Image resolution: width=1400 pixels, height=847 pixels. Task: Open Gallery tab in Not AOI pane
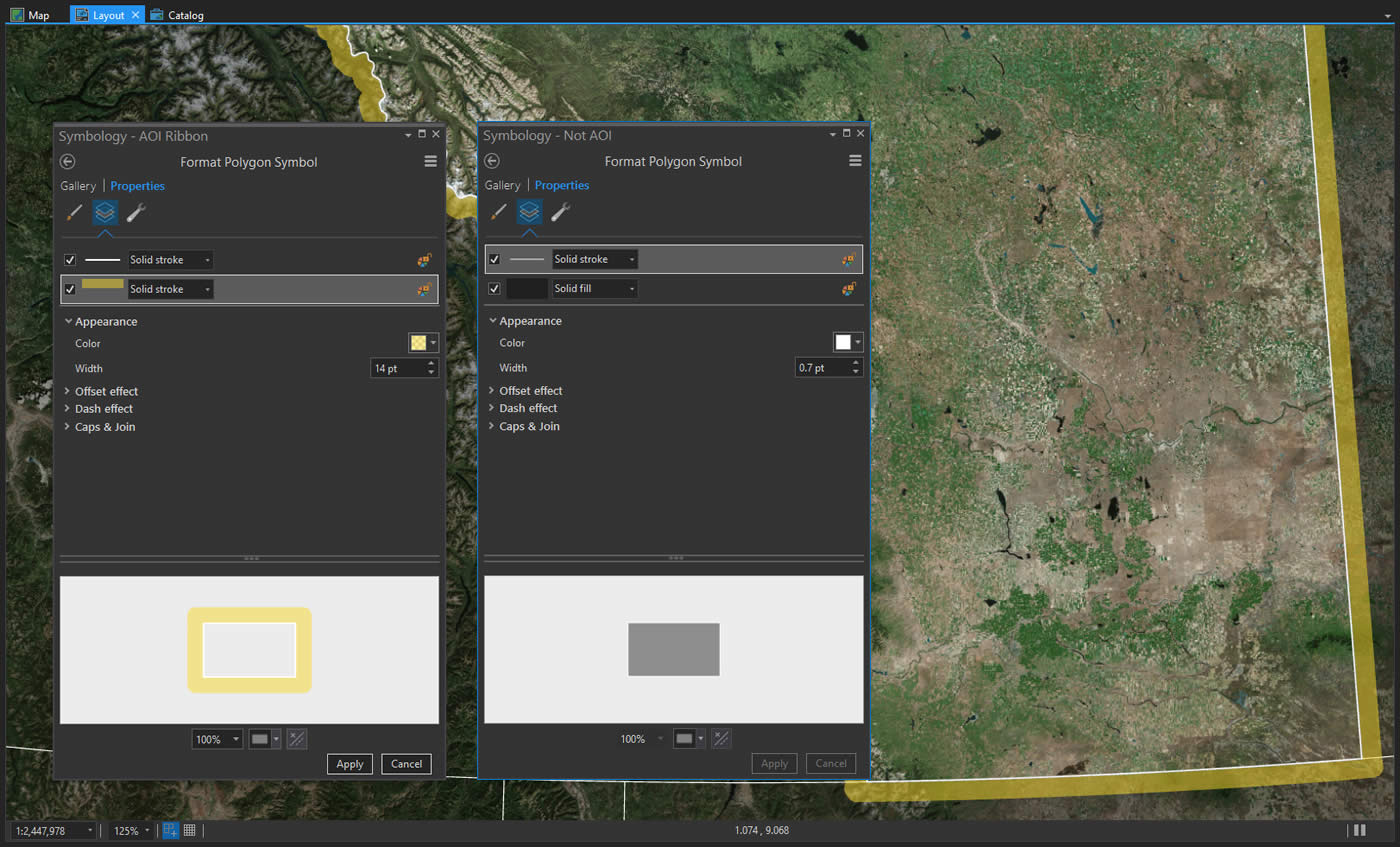(x=502, y=185)
